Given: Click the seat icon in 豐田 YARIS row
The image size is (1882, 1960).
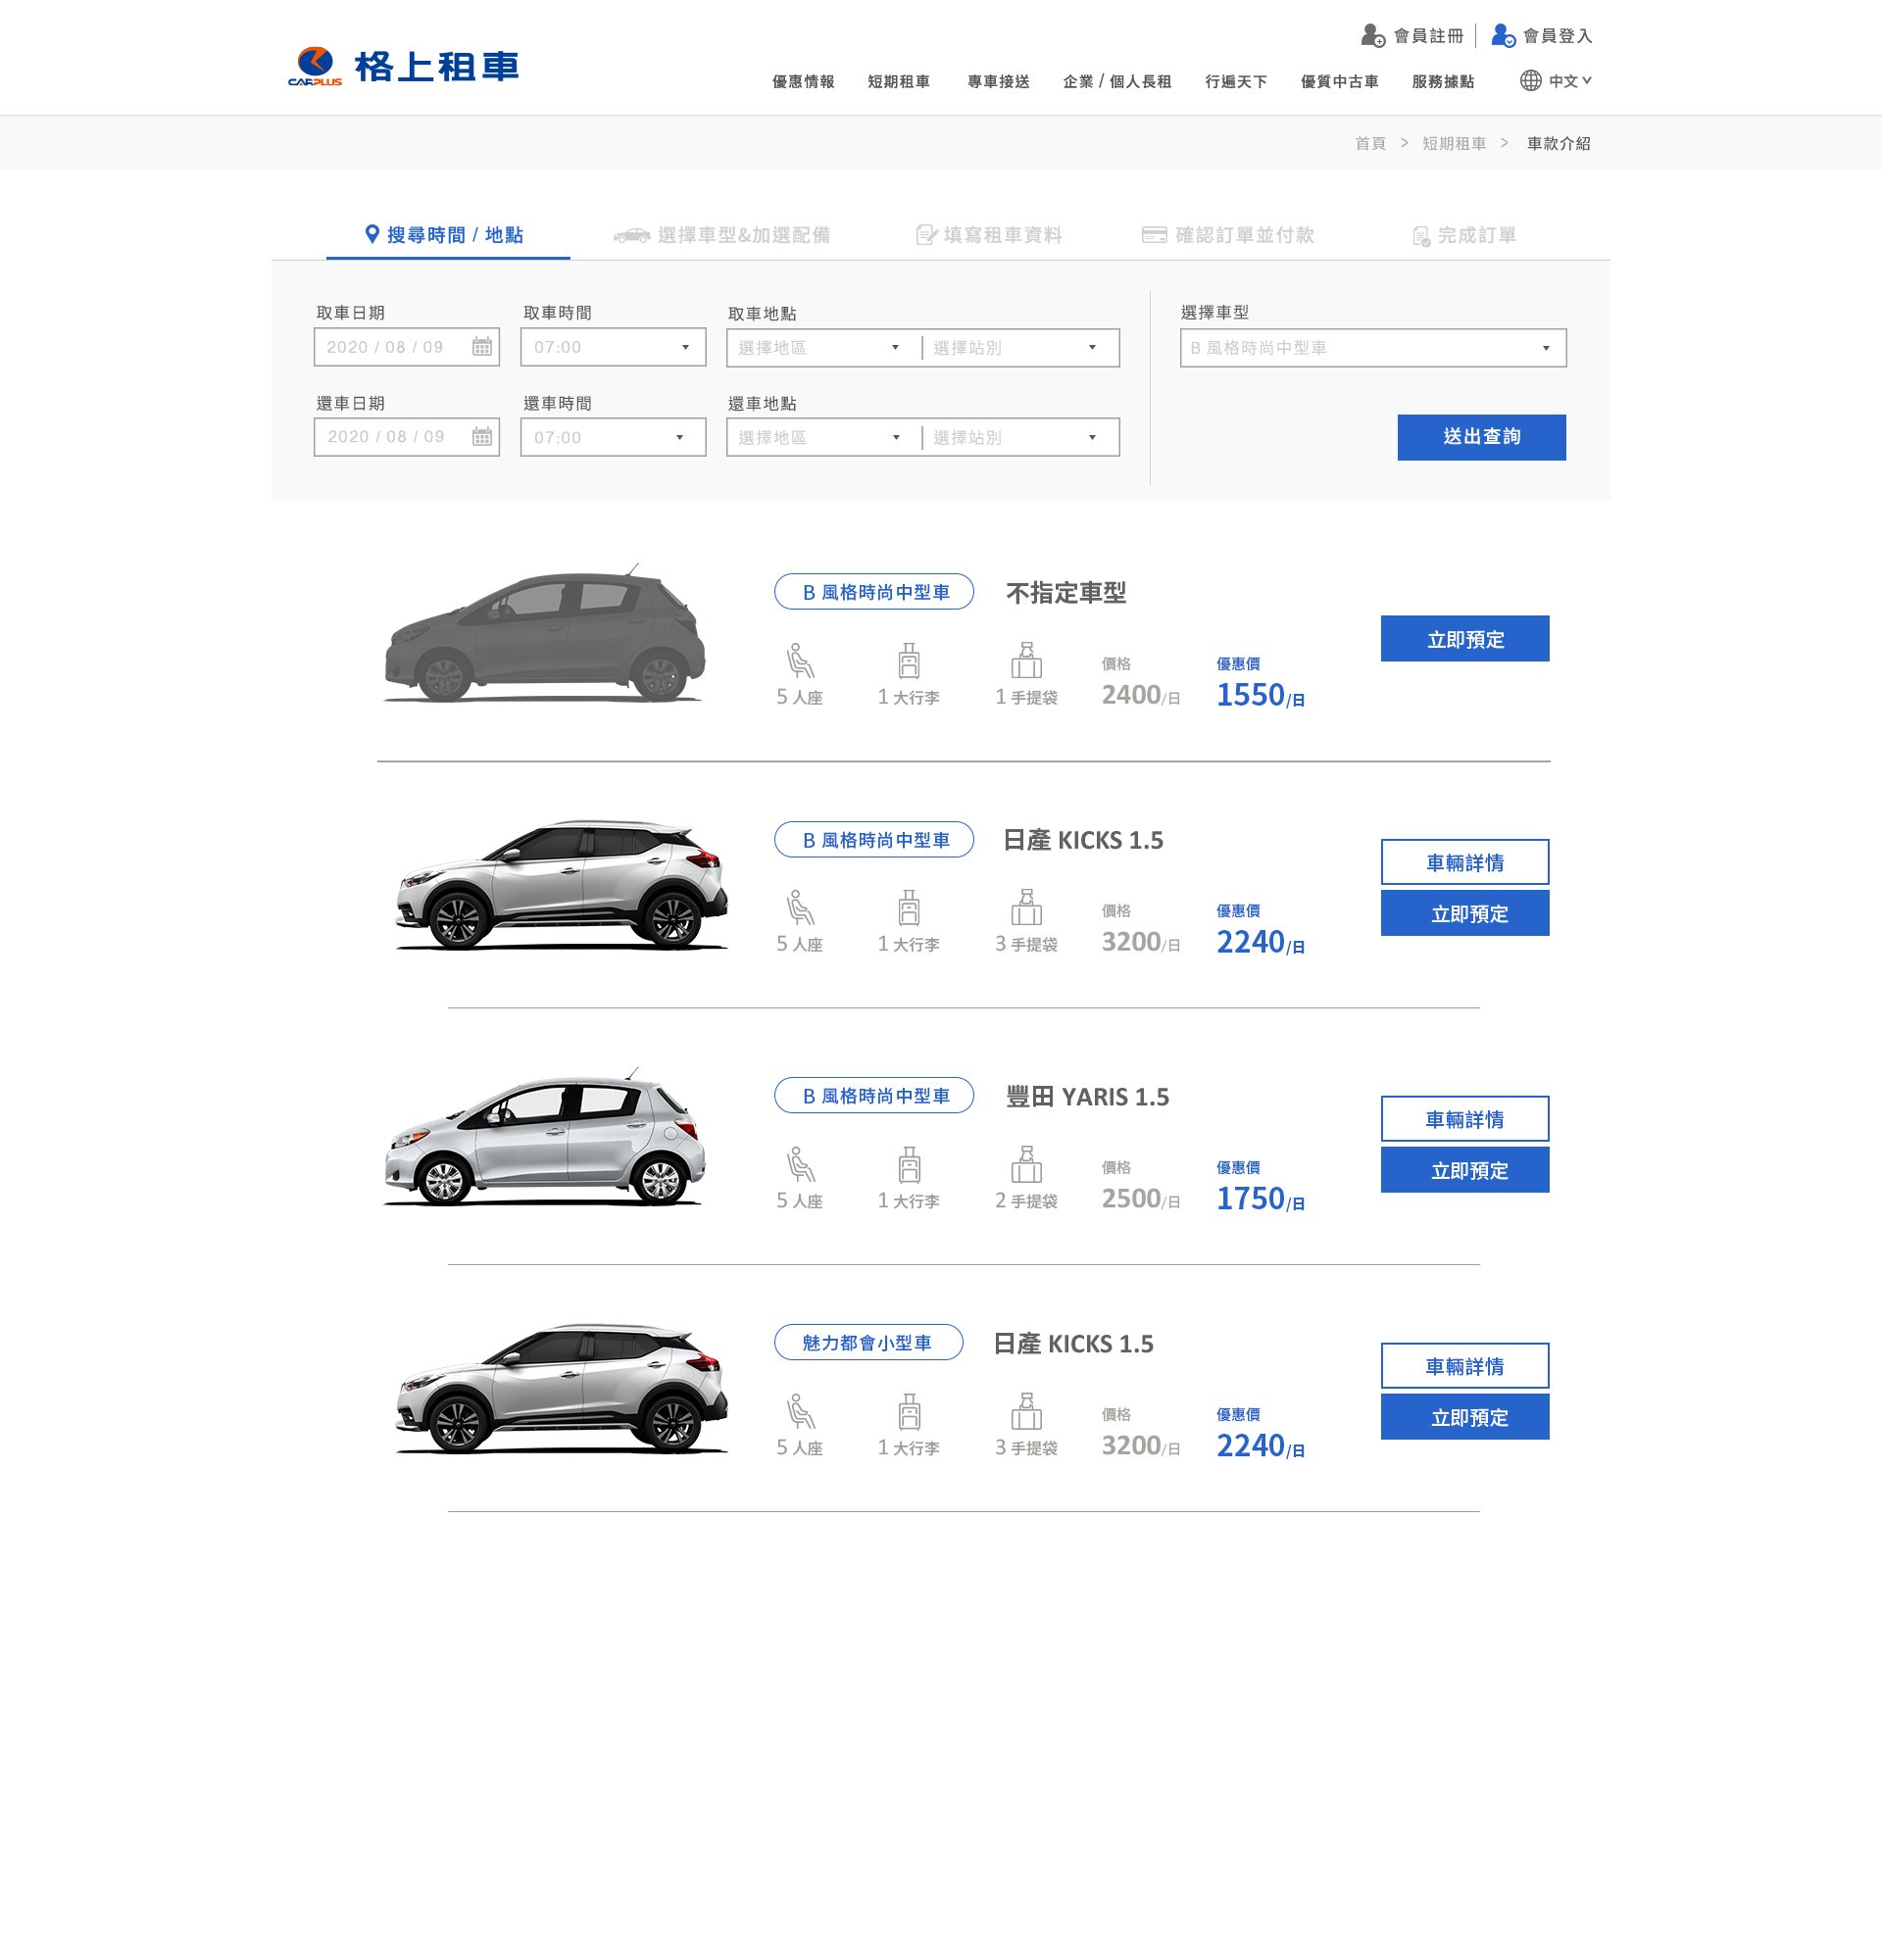Looking at the screenshot, I should click(800, 1165).
